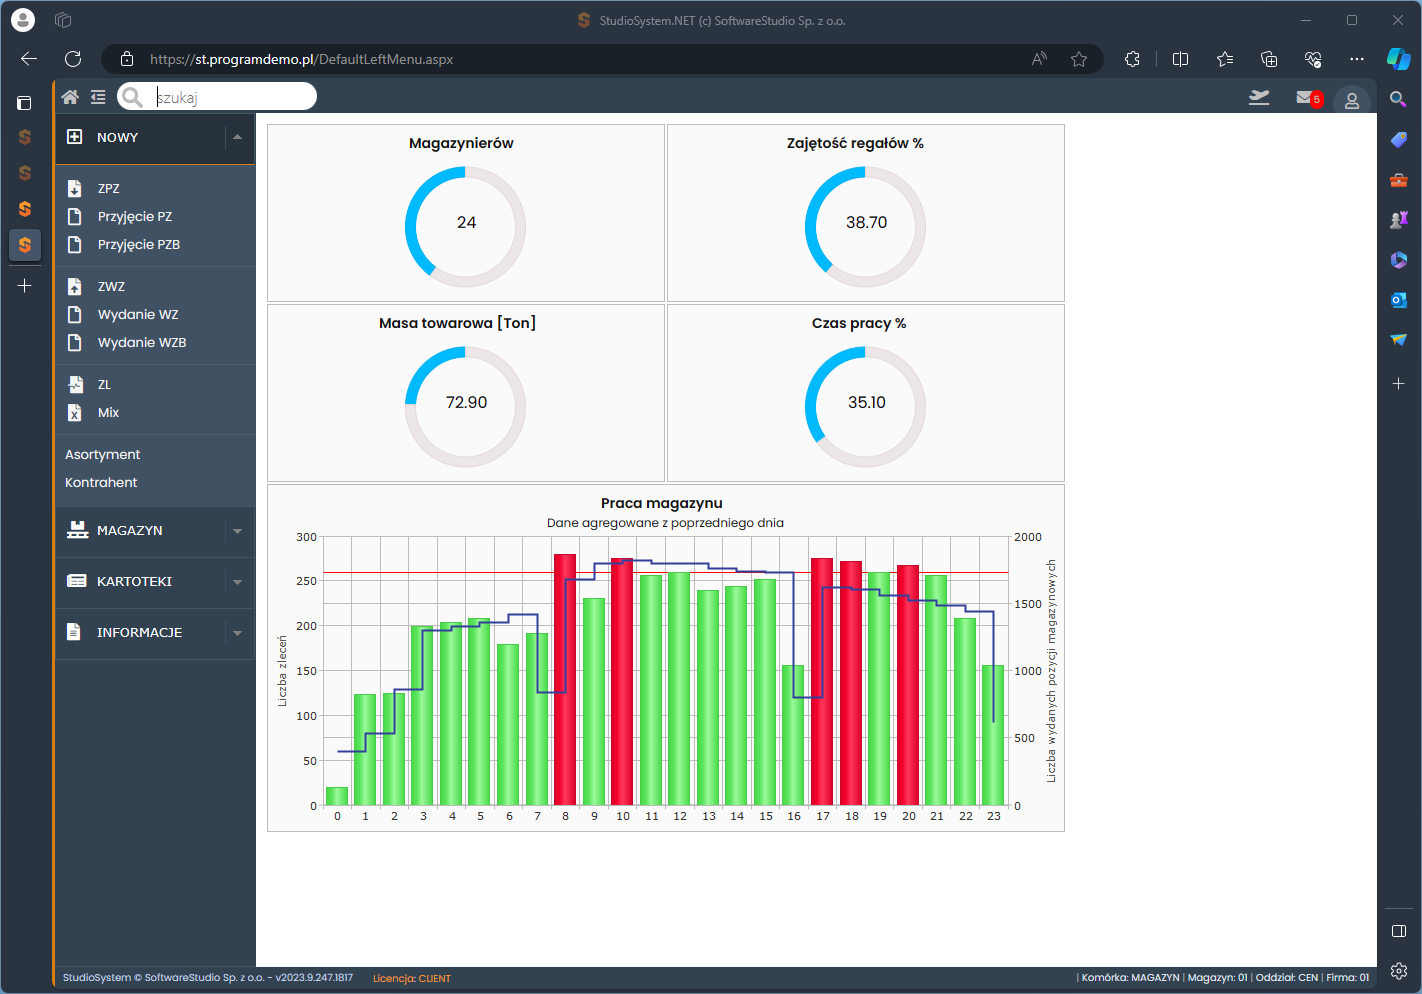Click the red bar for hour 8
Screen dimensions: 1422x994
click(x=565, y=679)
